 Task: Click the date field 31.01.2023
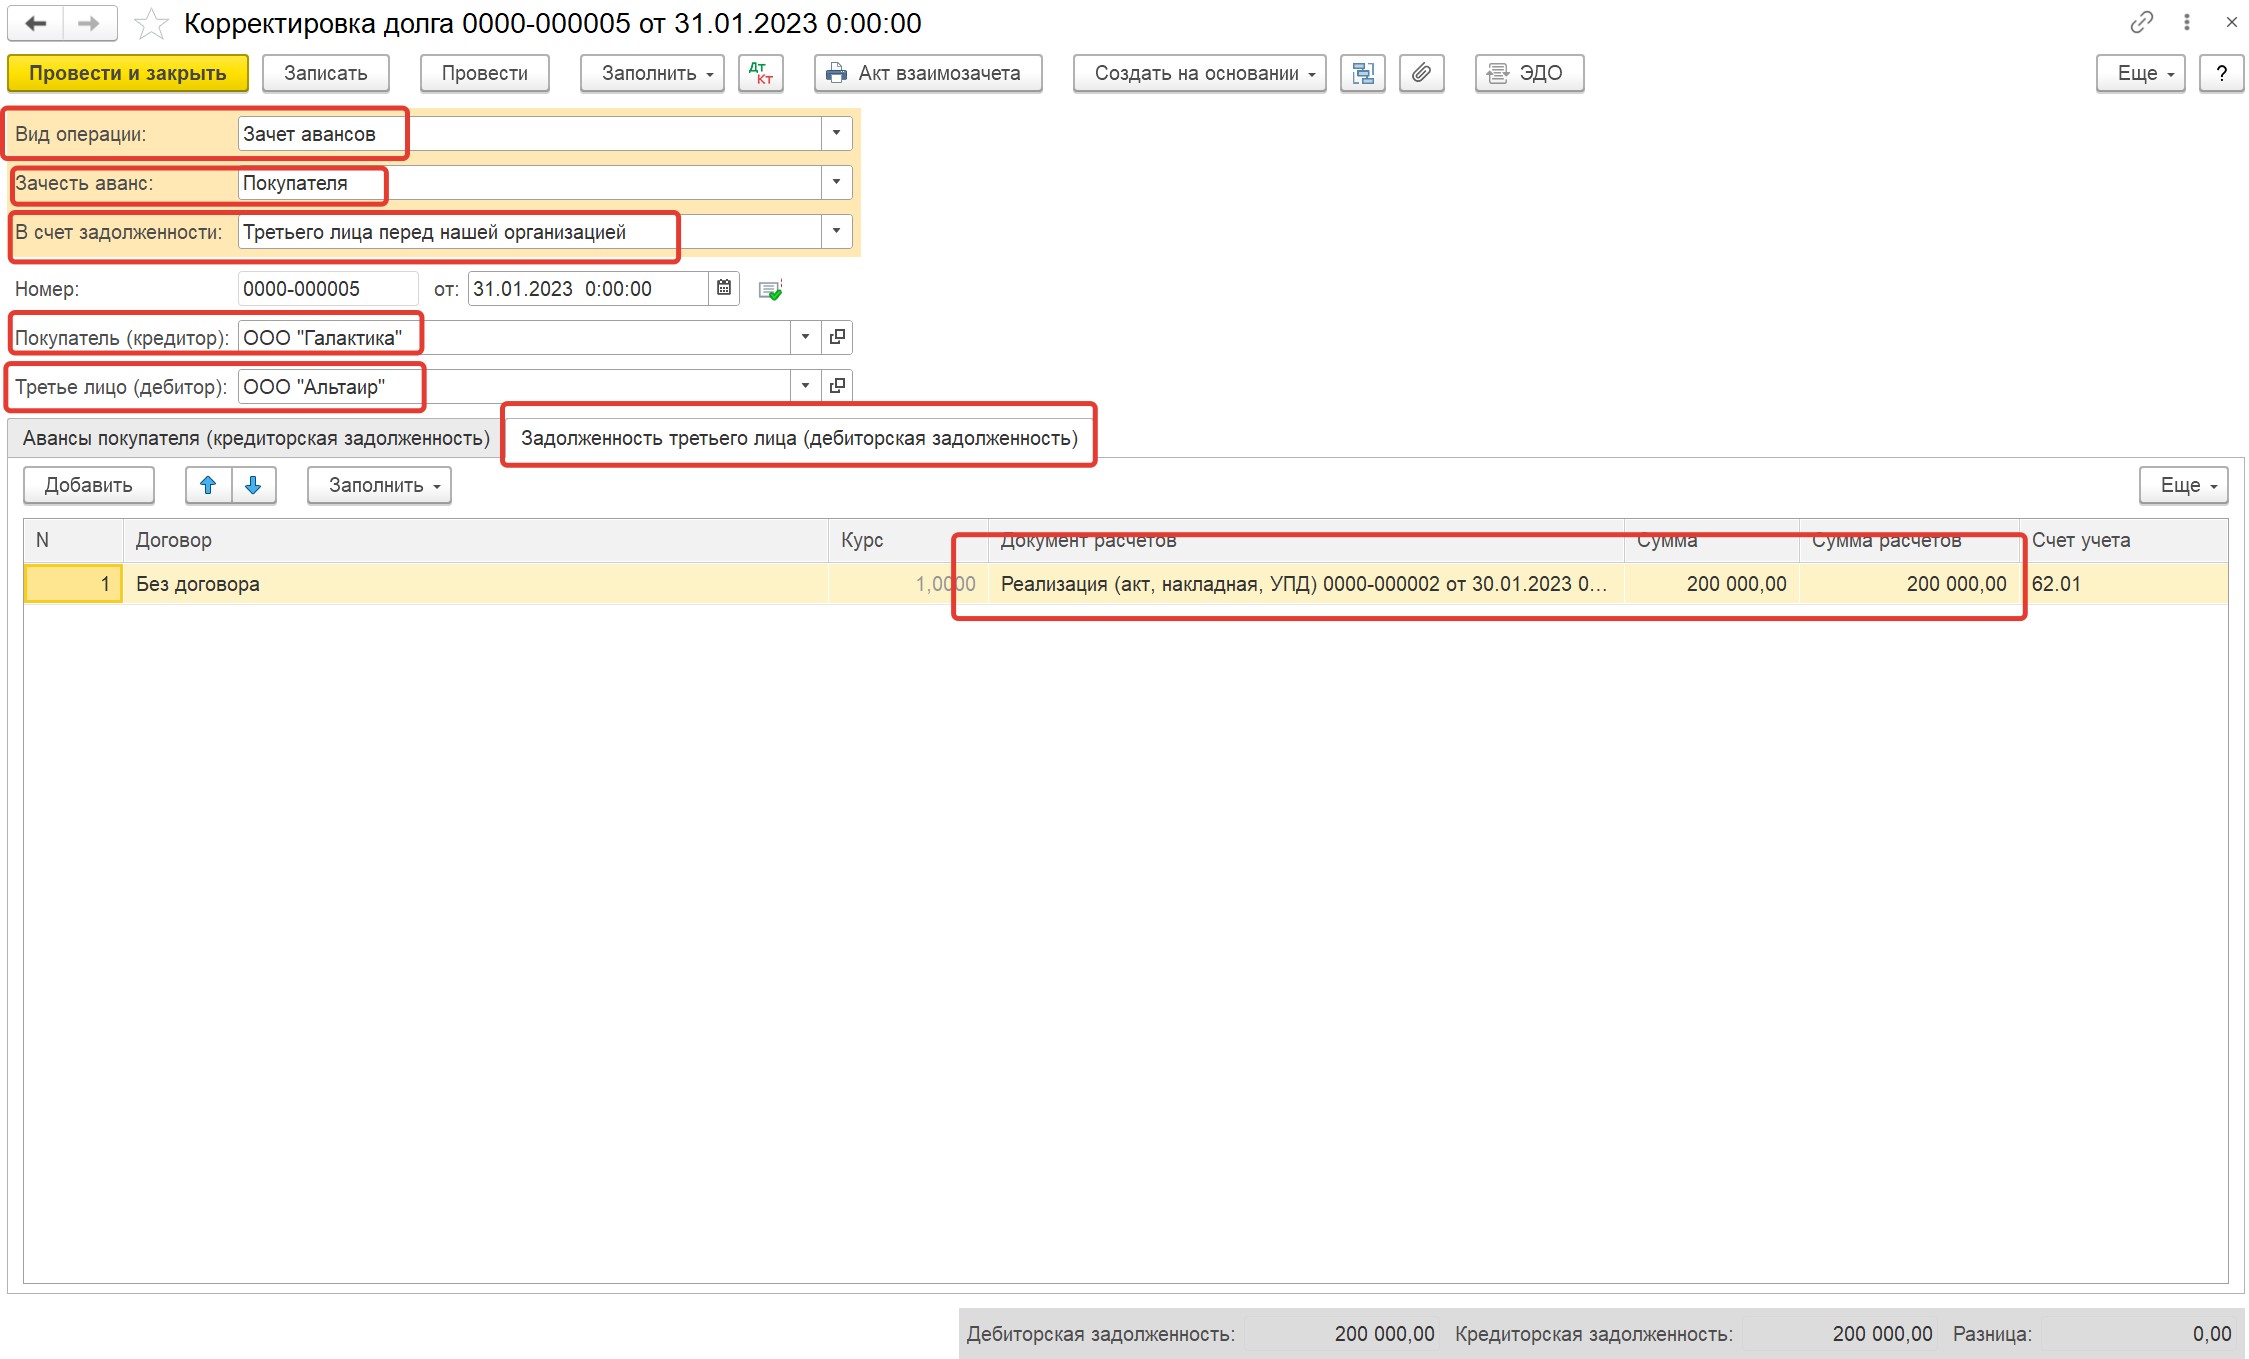pos(588,289)
